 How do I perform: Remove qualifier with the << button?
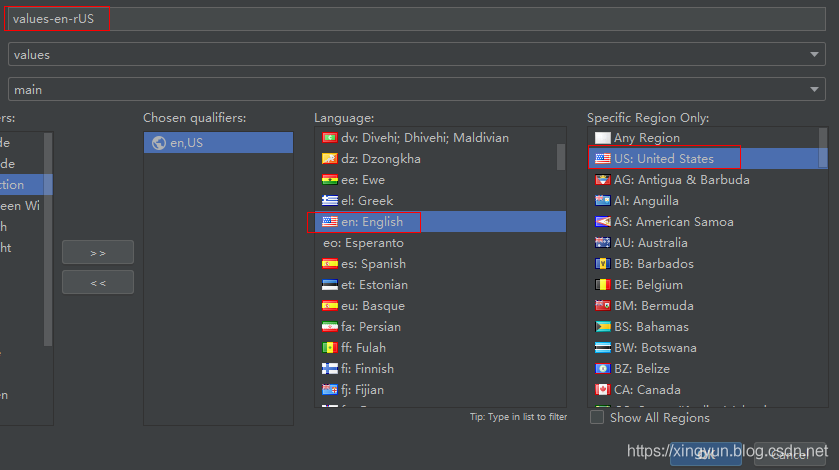pyautogui.click(x=98, y=282)
